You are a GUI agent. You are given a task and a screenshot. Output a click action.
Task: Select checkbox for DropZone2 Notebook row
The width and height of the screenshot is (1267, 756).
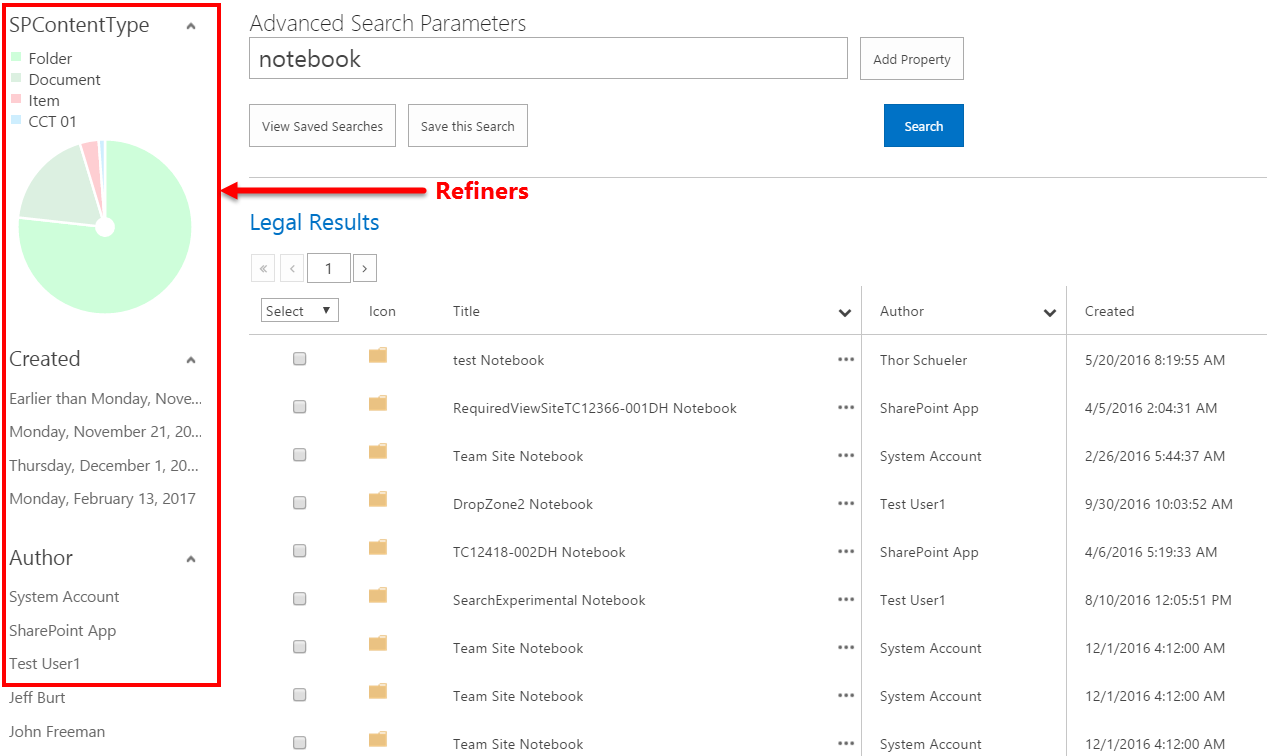coord(299,504)
